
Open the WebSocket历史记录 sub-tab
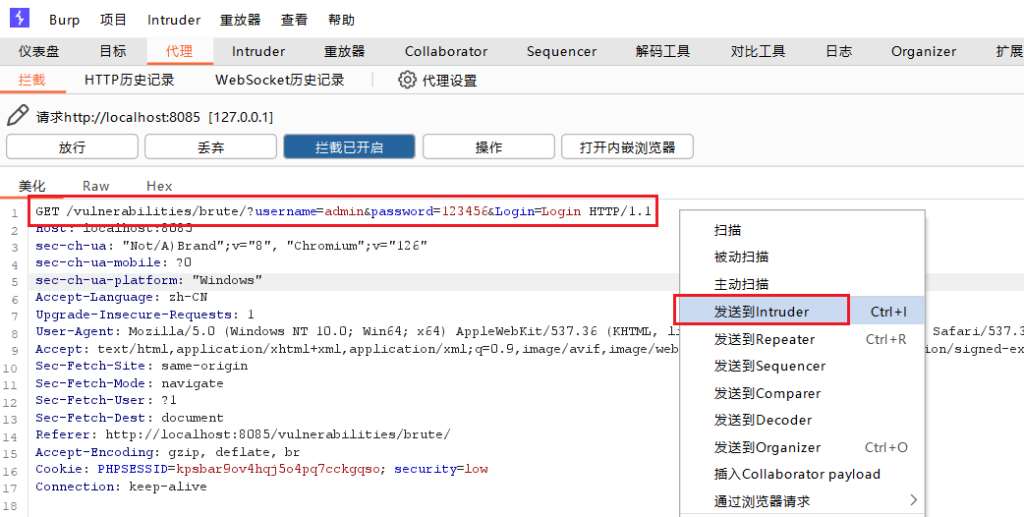click(x=280, y=80)
